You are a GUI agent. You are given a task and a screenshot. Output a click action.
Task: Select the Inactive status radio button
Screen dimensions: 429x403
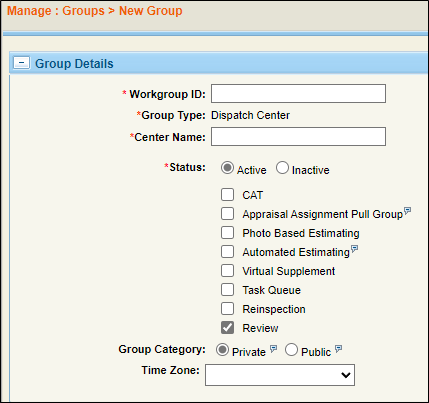(x=282, y=168)
